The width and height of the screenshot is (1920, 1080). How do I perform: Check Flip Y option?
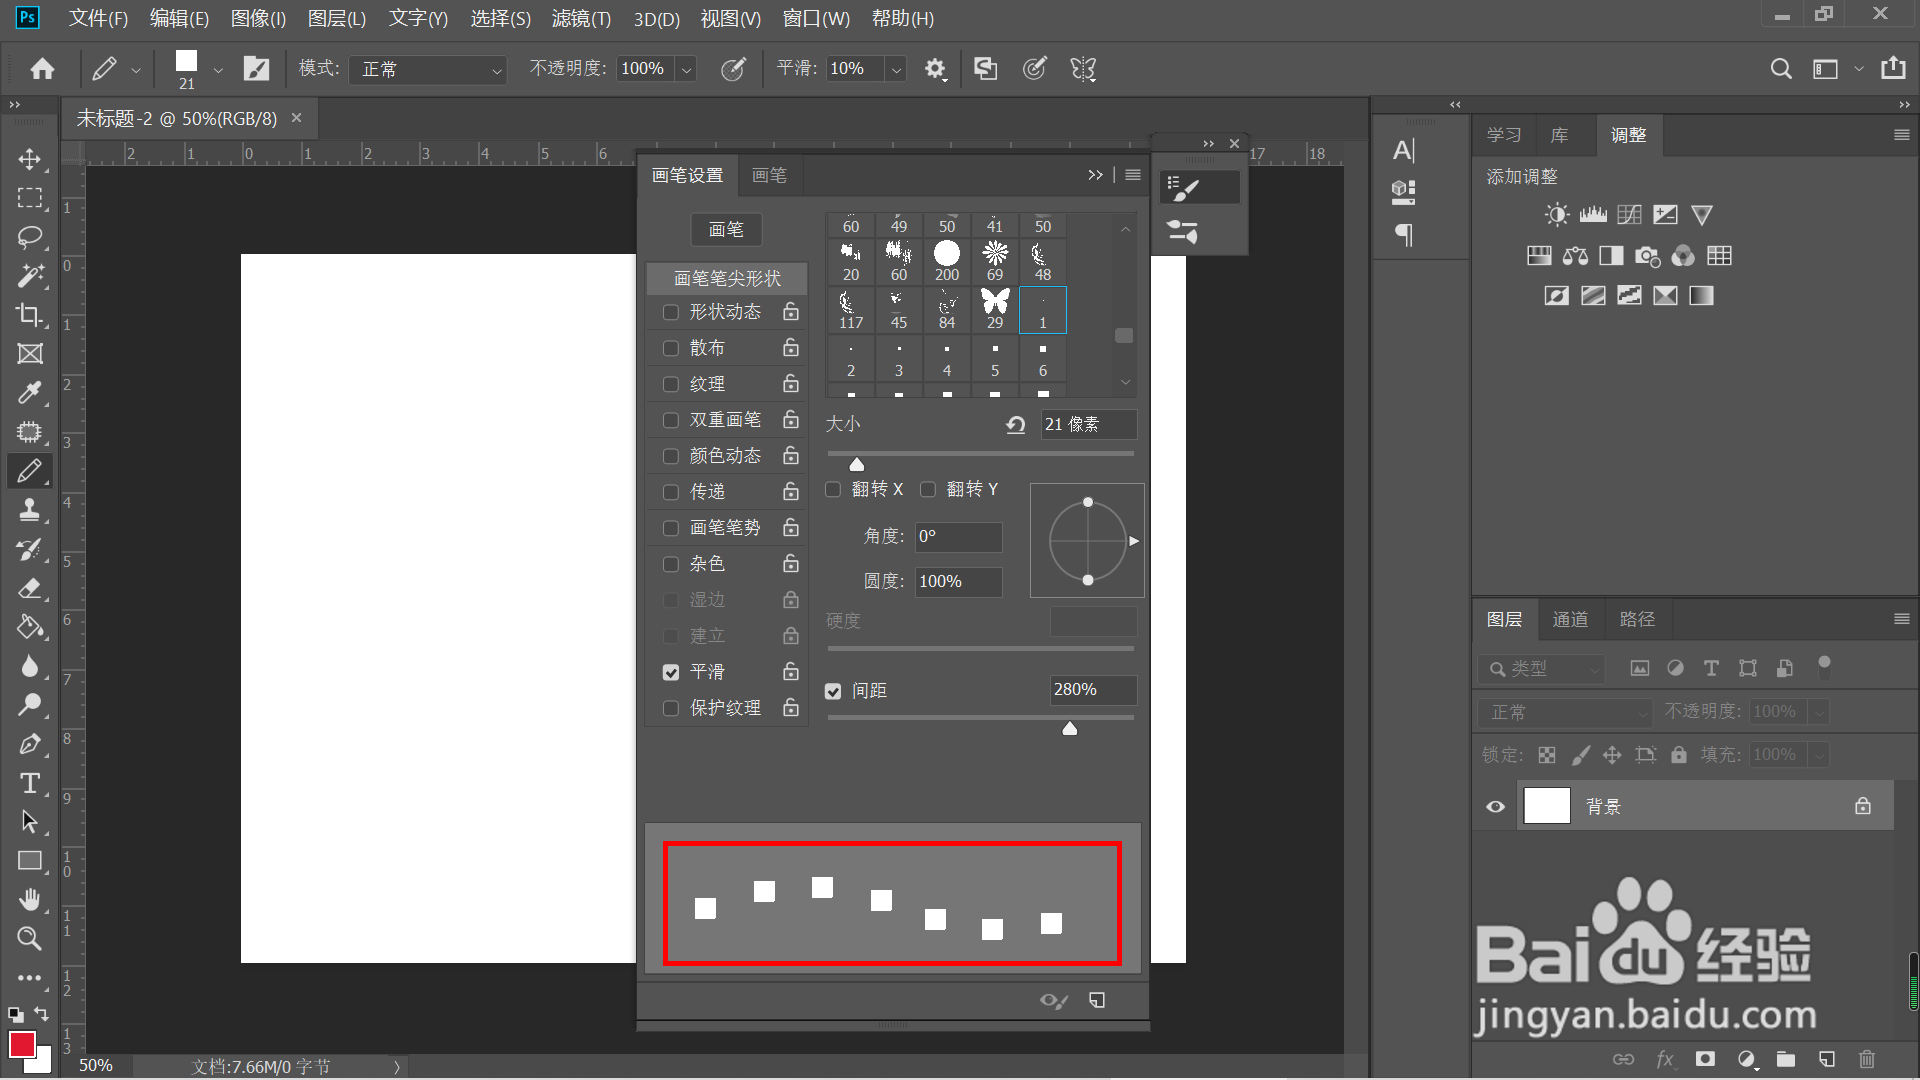point(928,489)
